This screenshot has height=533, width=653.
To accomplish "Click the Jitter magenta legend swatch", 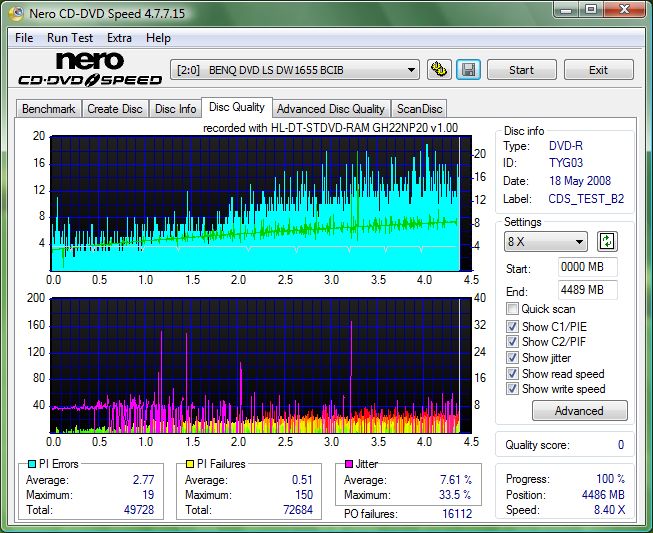I will click(349, 464).
